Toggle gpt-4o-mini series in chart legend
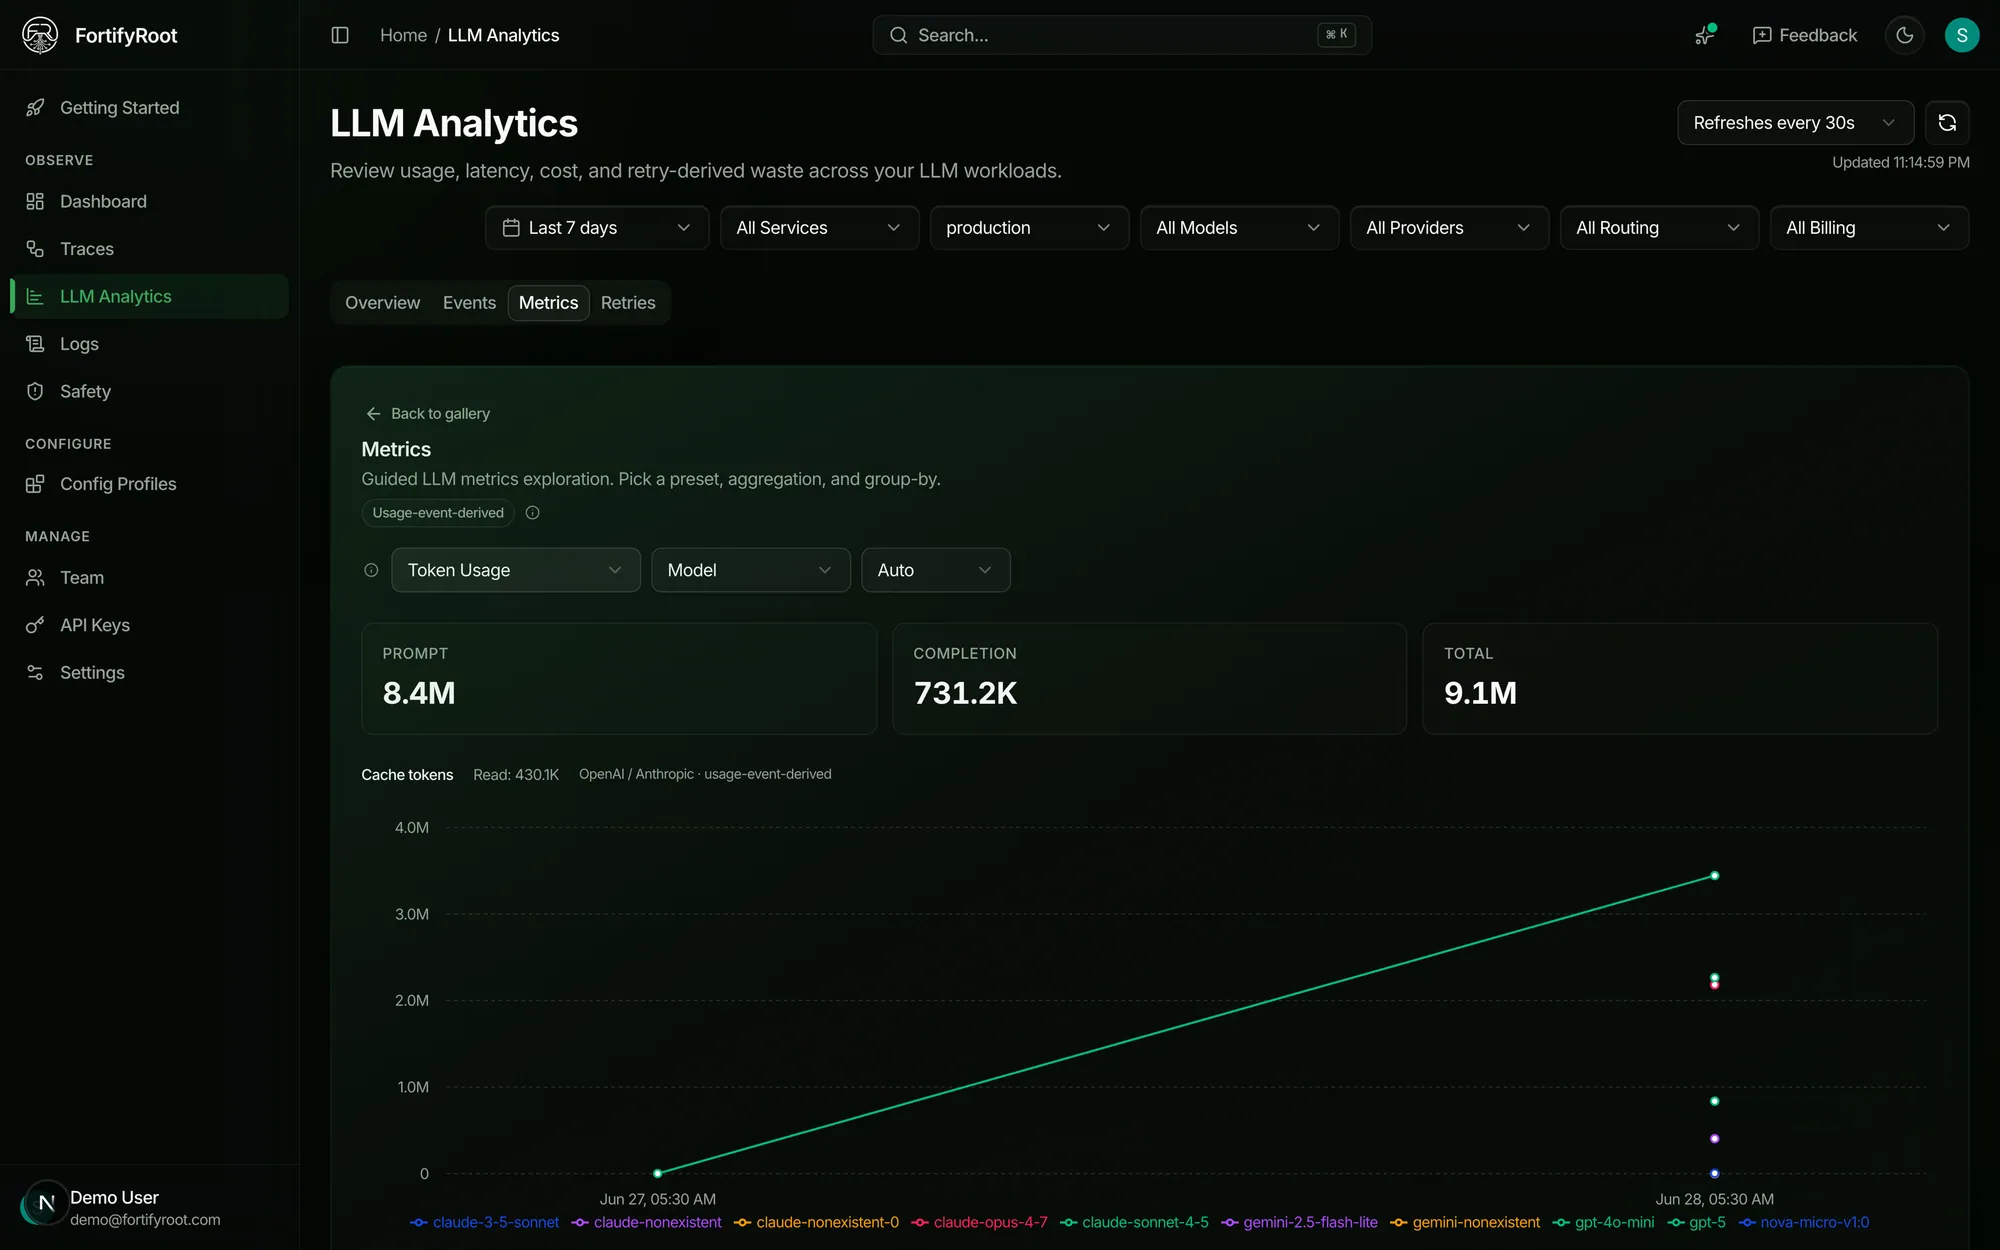 point(1603,1222)
